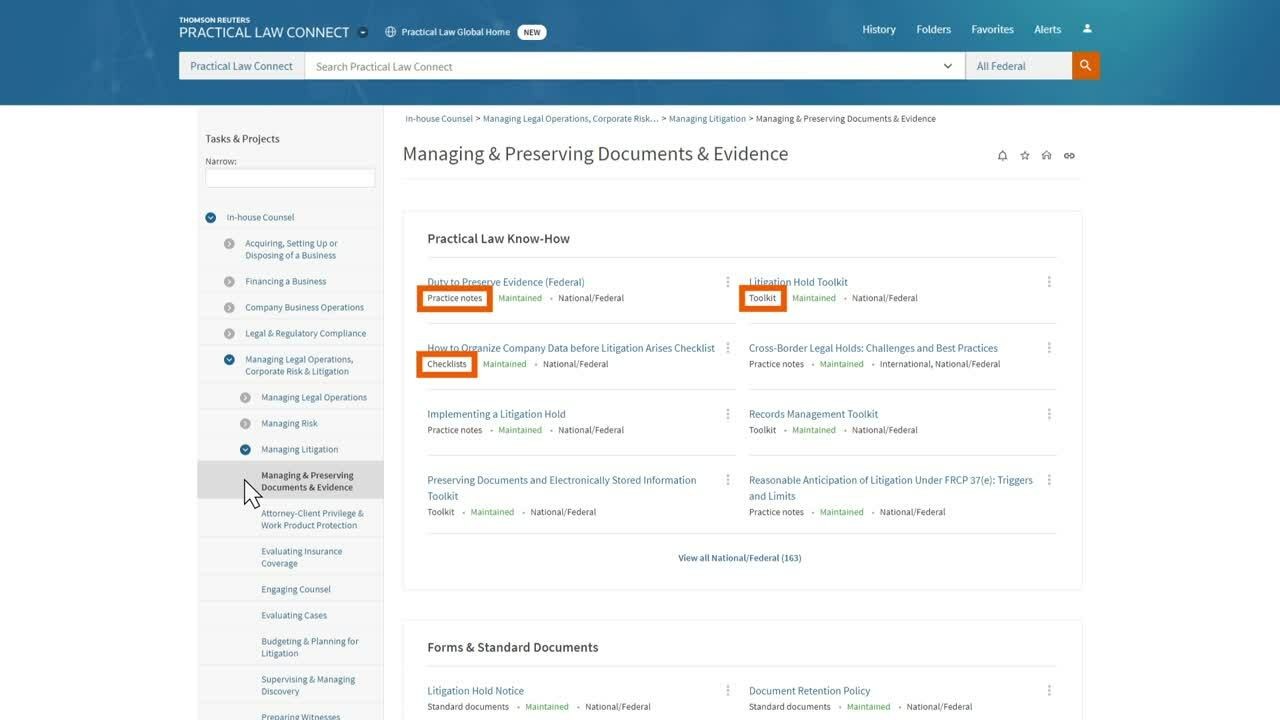Click the bell alert icon beside page title
This screenshot has width=1280, height=720.
point(1002,156)
